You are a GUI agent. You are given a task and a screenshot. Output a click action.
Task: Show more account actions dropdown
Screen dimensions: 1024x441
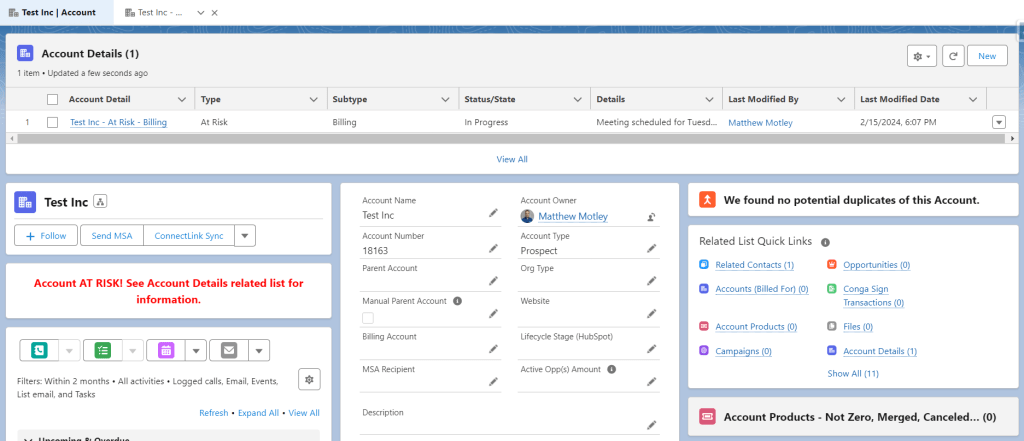pos(245,236)
